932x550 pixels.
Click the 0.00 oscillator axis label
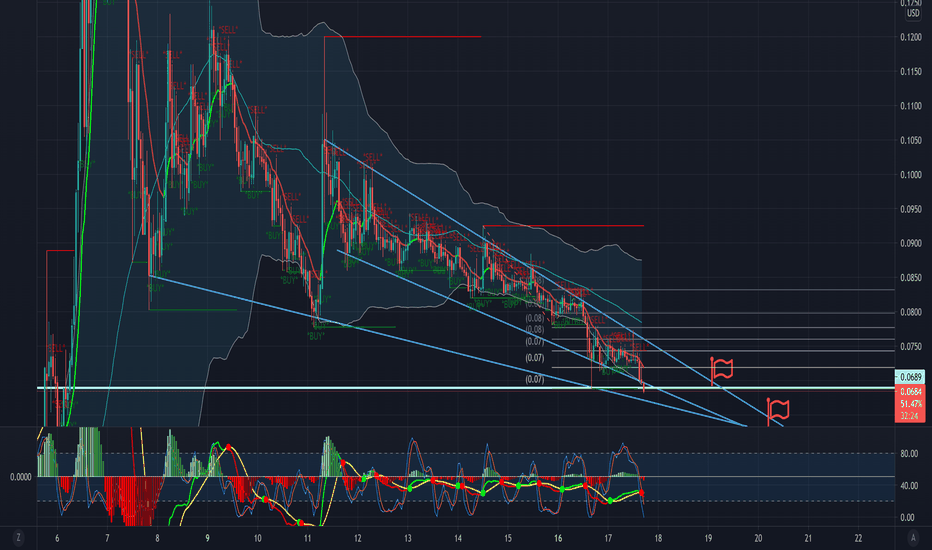[908, 517]
